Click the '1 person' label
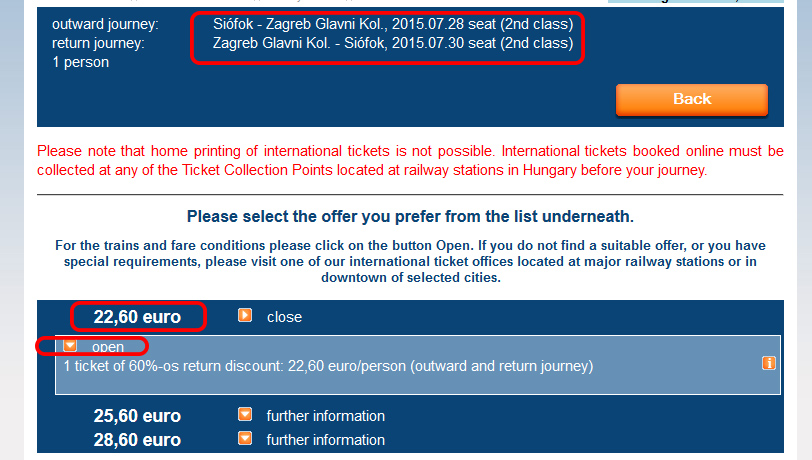 [81, 62]
